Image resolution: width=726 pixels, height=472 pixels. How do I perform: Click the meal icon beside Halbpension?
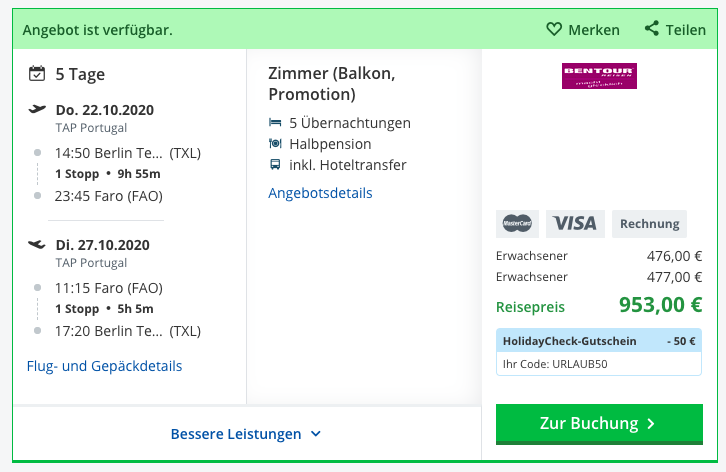[275, 144]
